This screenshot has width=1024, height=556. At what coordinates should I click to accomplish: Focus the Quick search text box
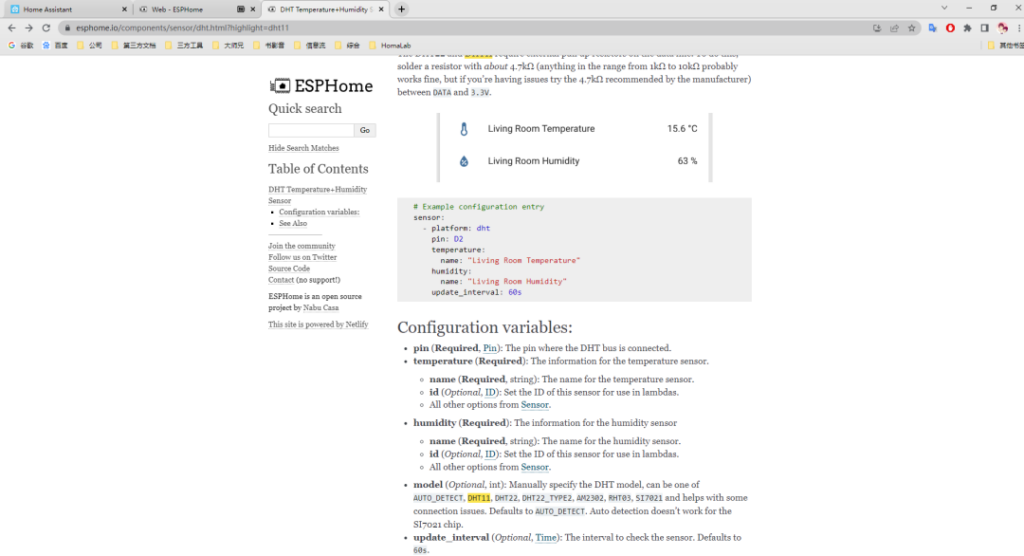tap(312, 130)
